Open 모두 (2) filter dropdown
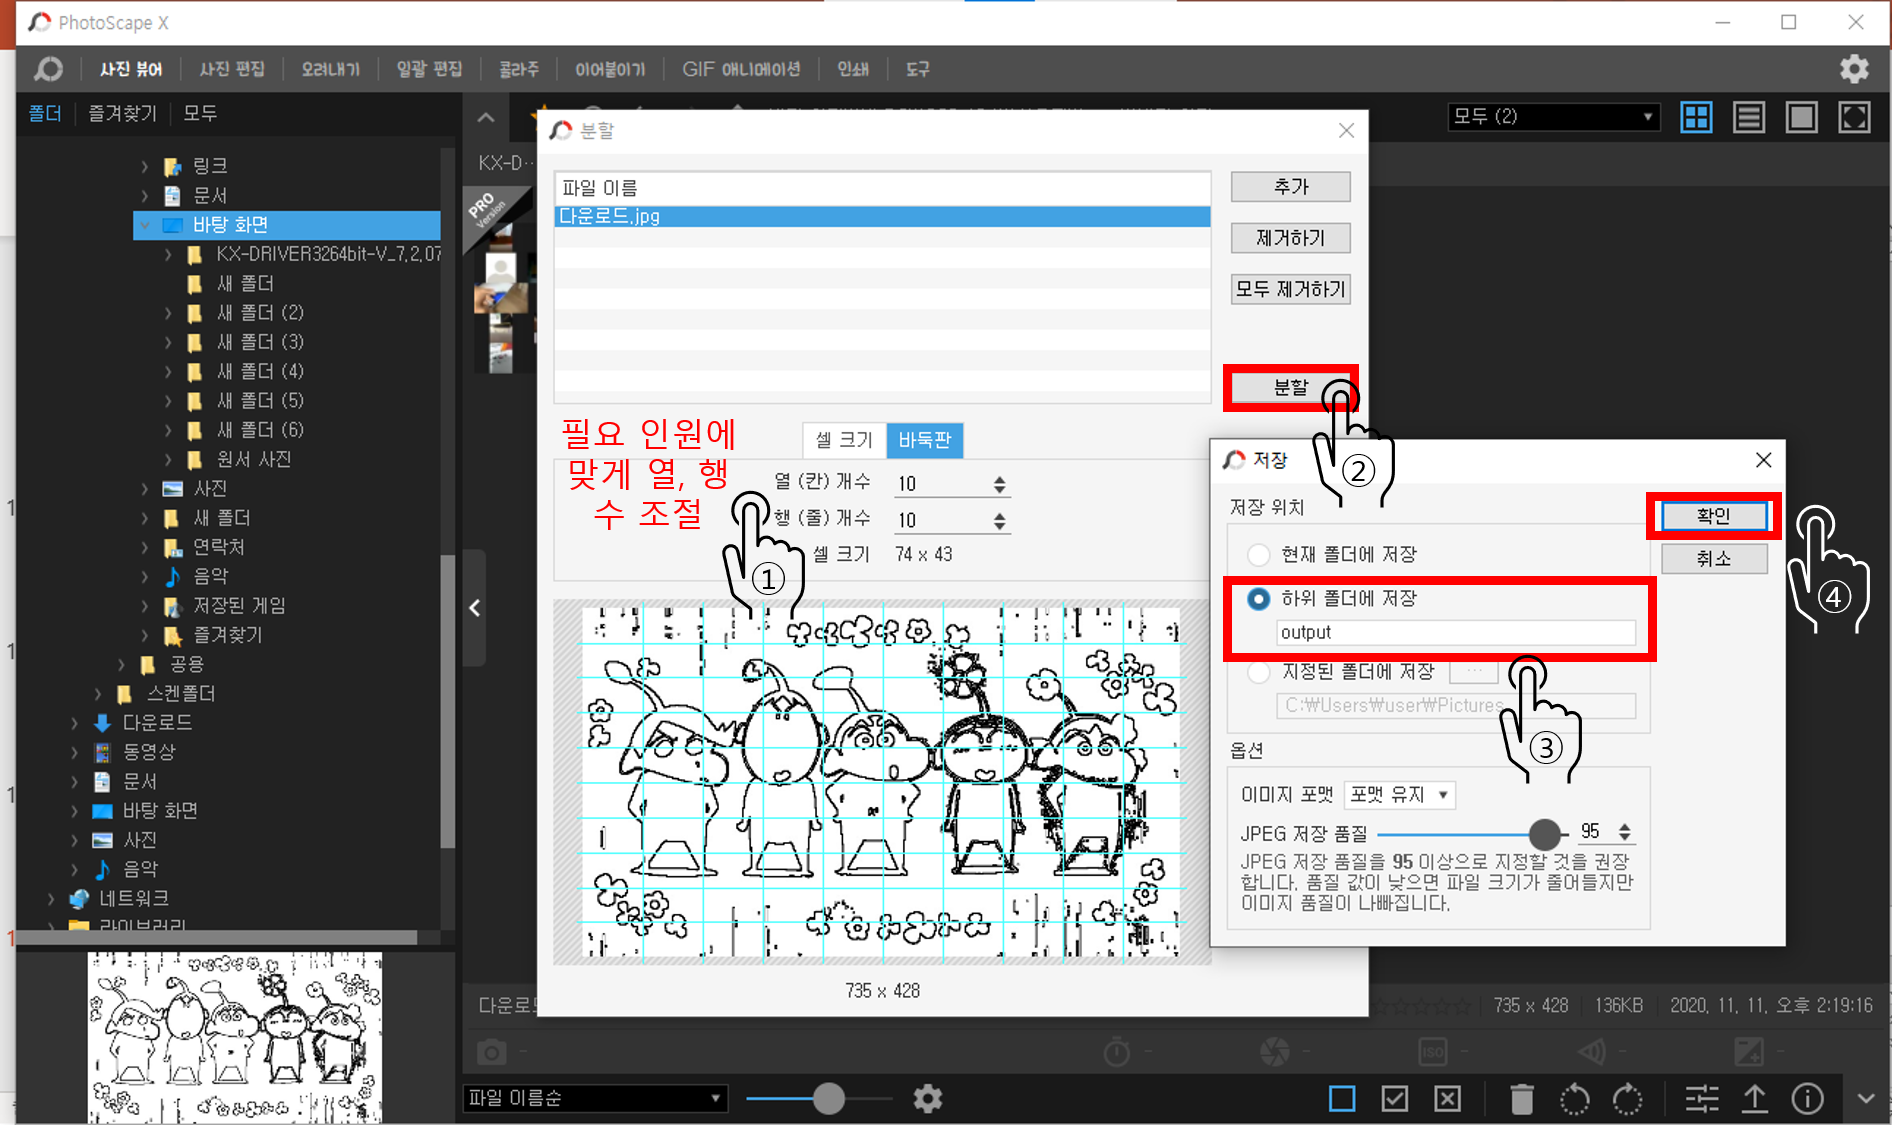Screen dimensions: 1904x1125 click(x=1553, y=117)
